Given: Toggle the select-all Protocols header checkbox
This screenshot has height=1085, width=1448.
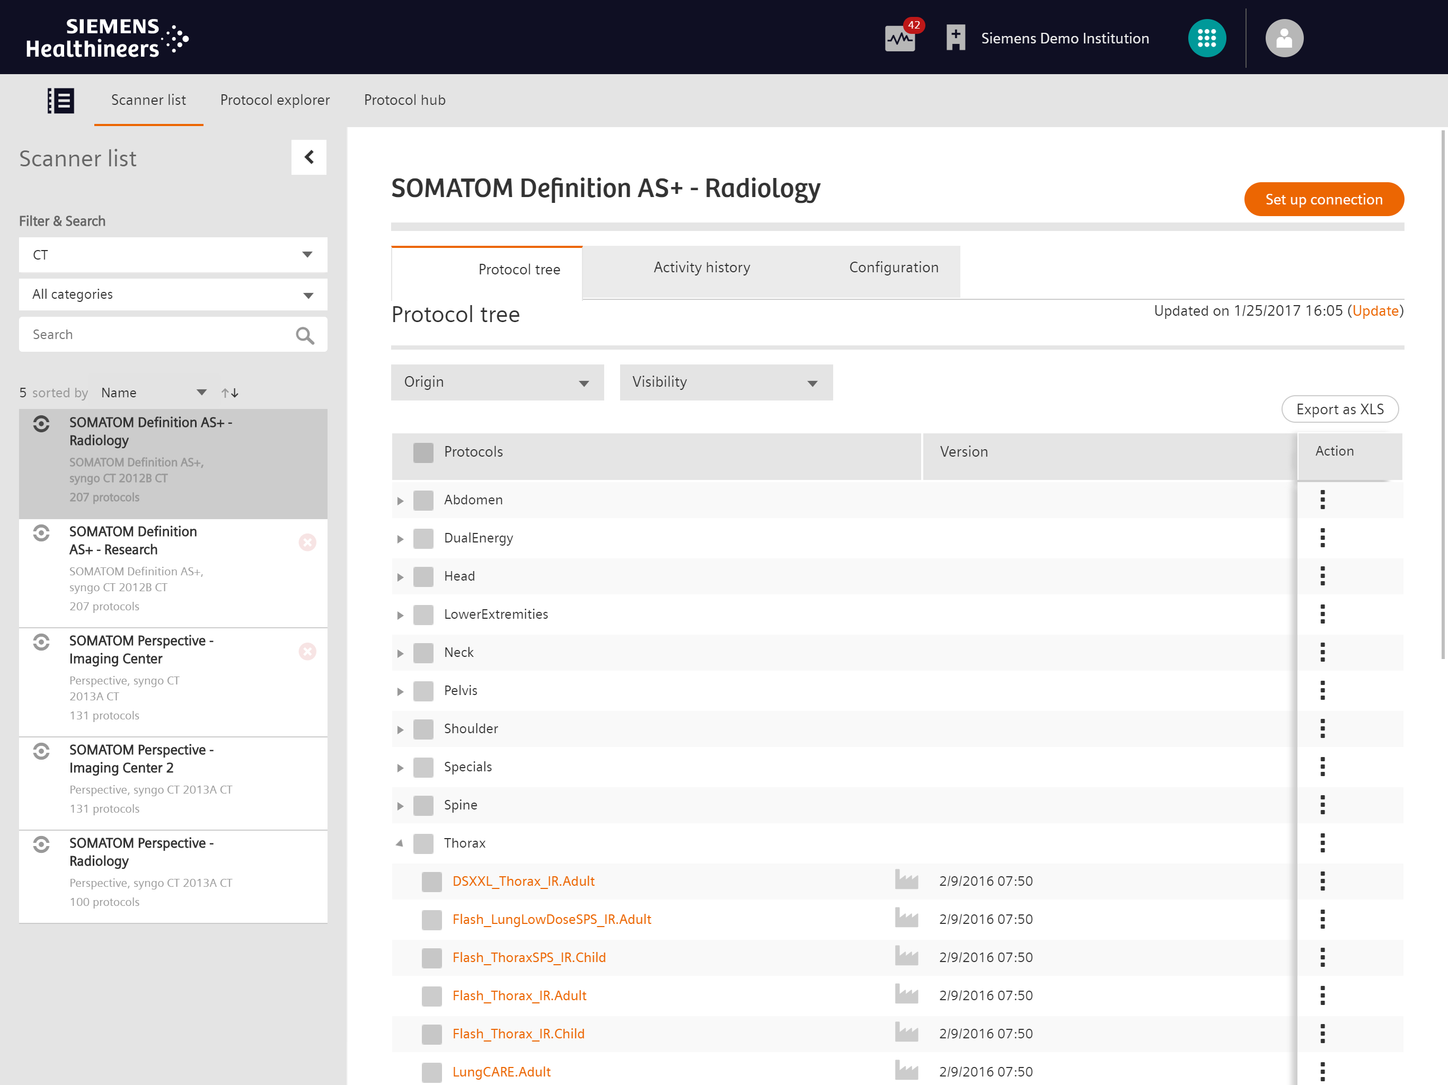Looking at the screenshot, I should coord(423,452).
